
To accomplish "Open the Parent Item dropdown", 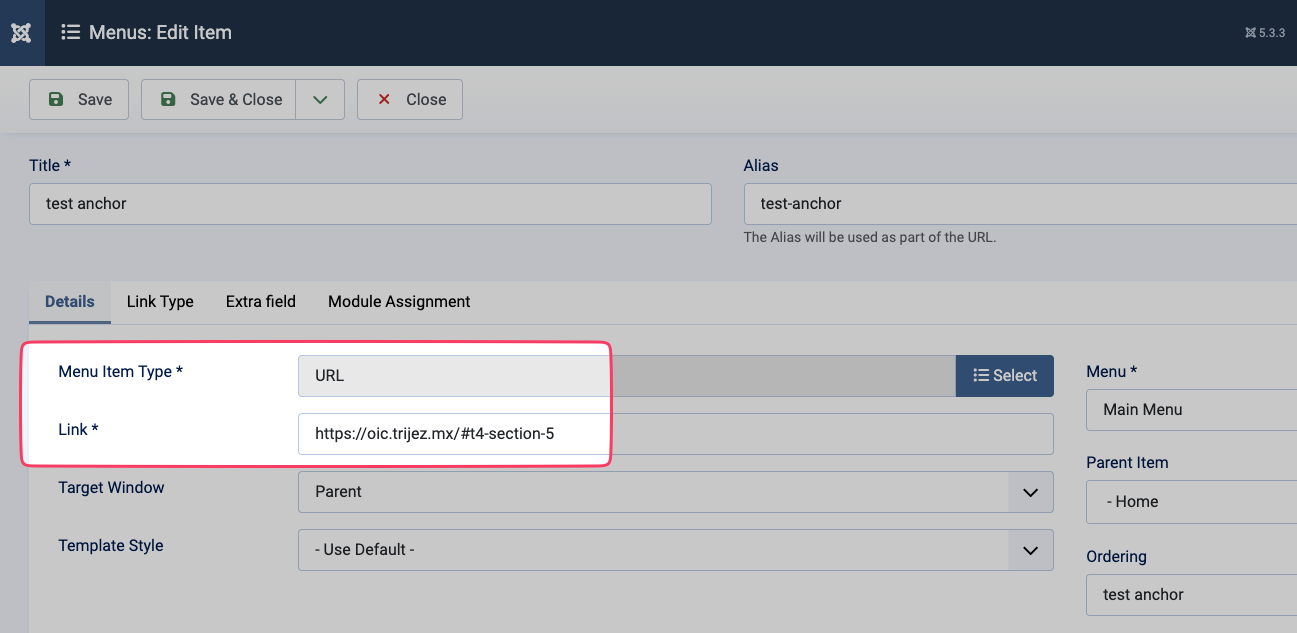I will click(x=1190, y=502).
